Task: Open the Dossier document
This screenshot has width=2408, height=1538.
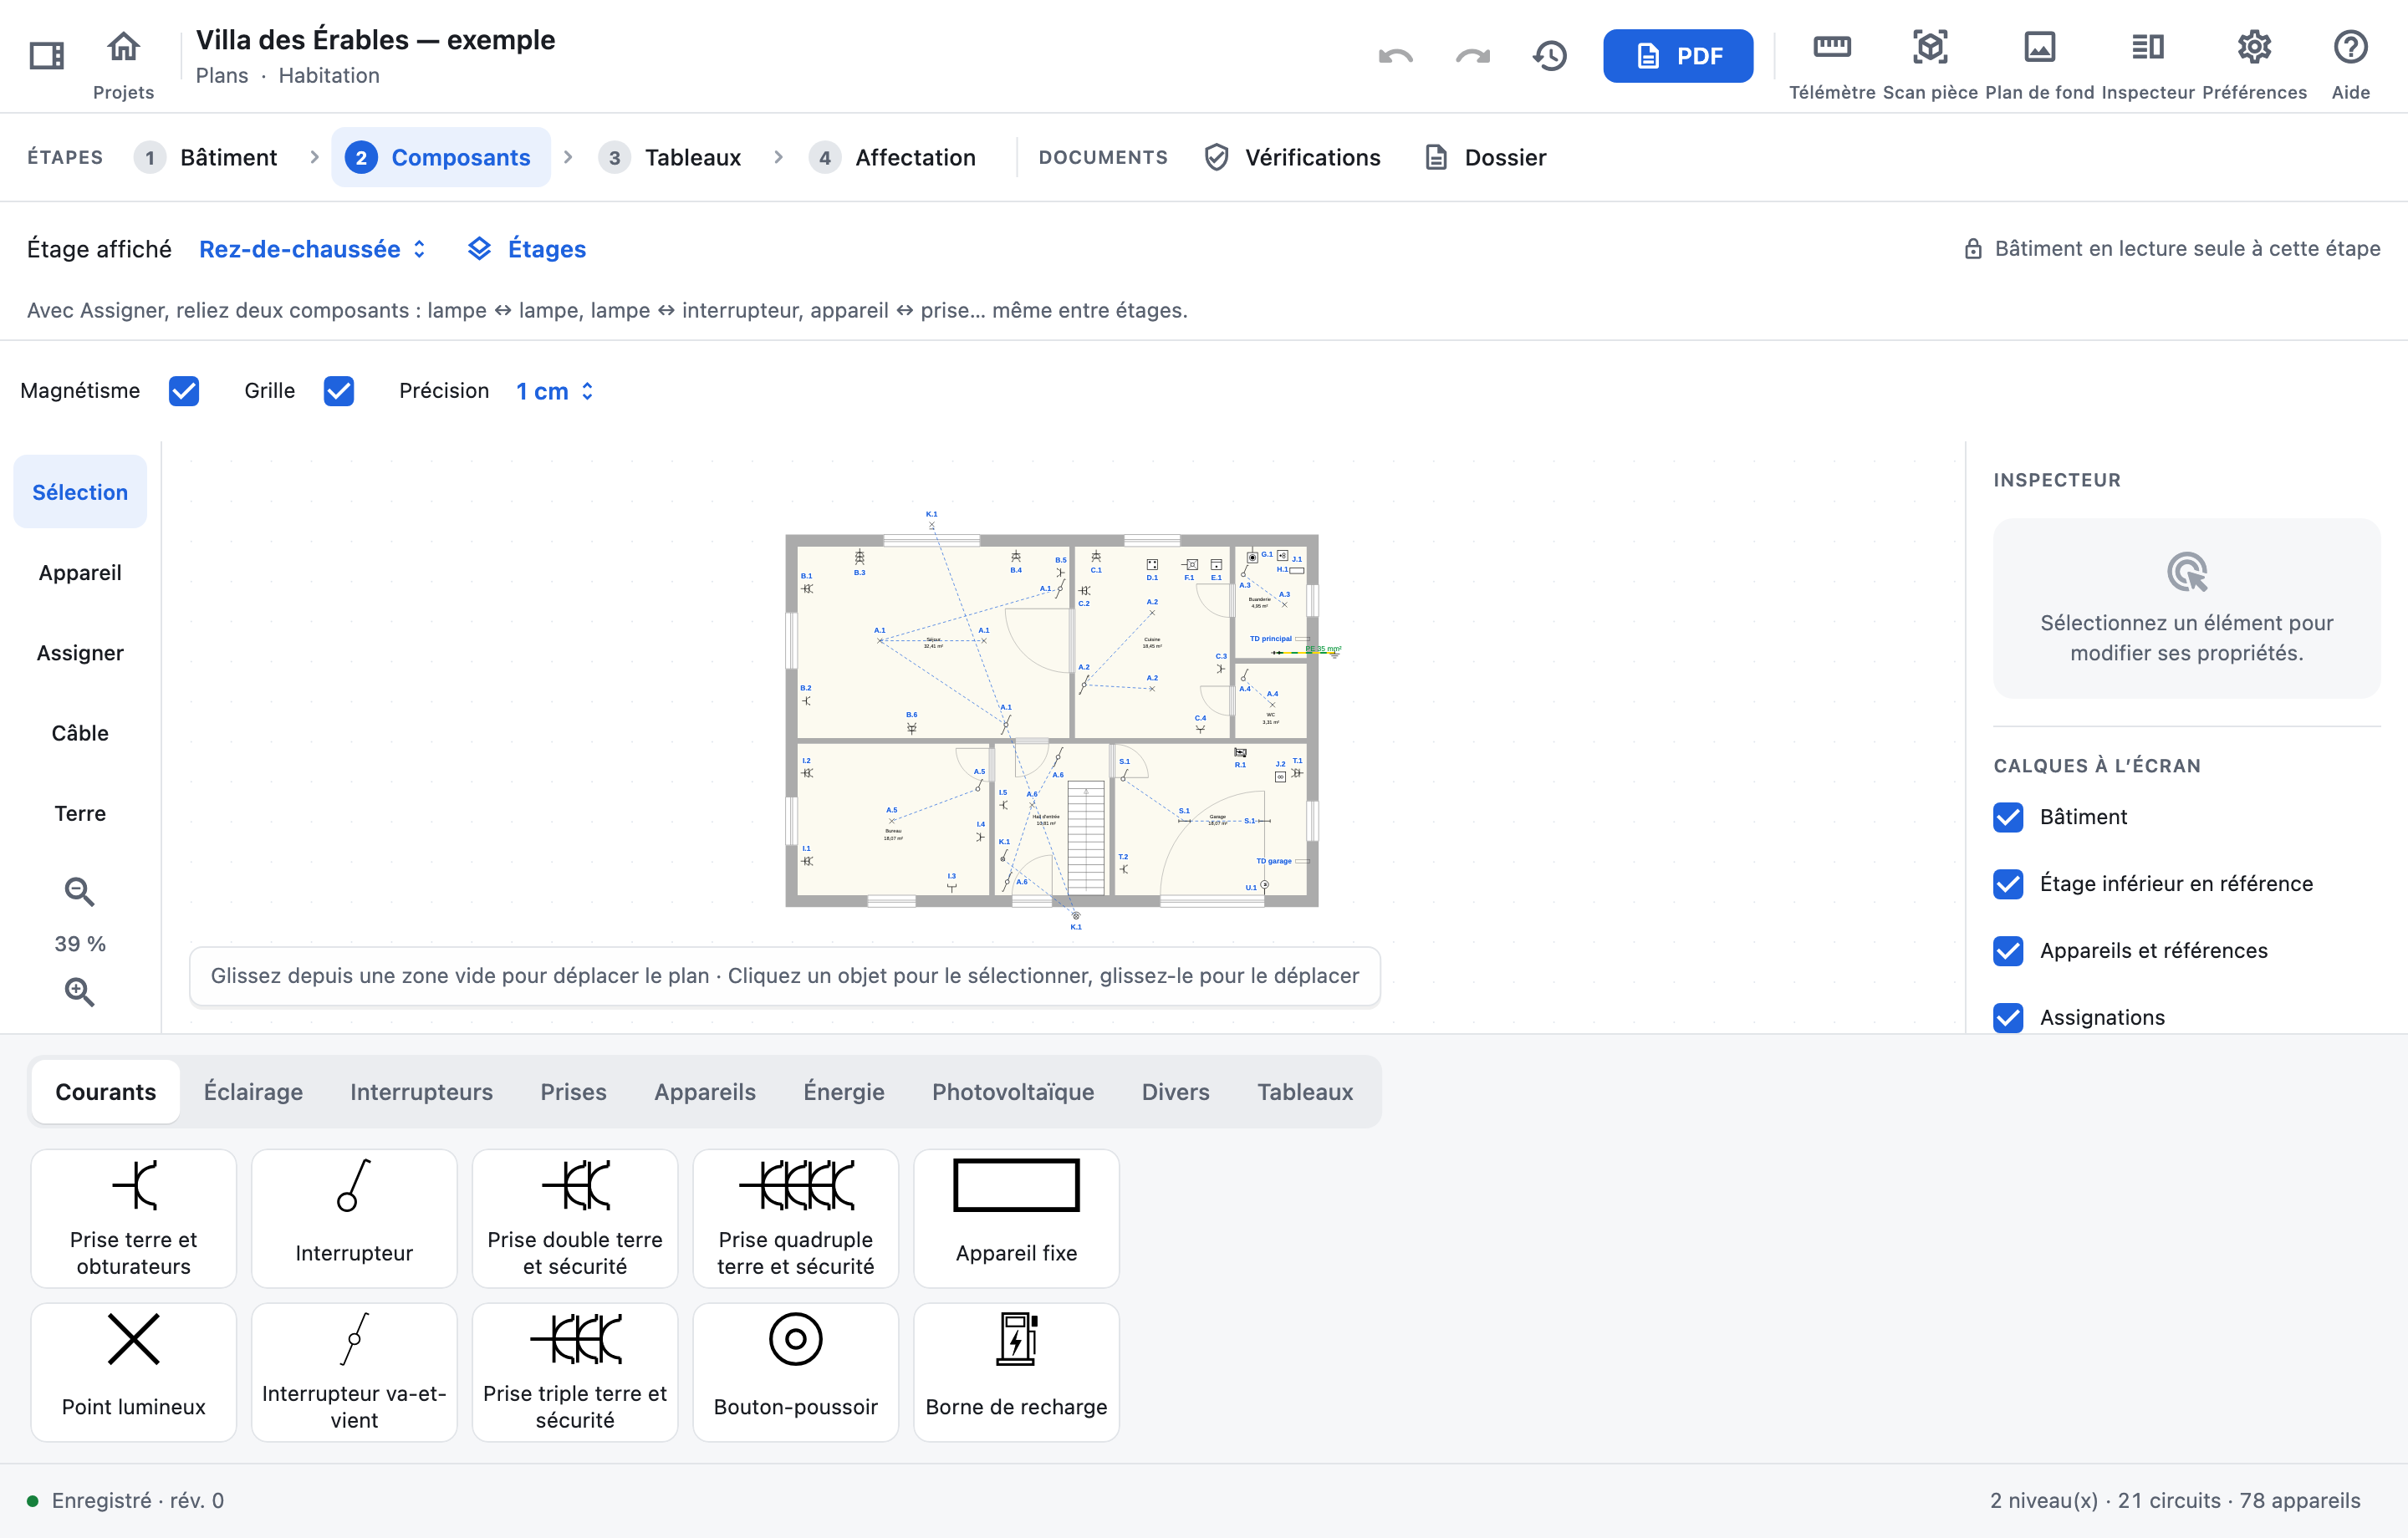Action: [1485, 158]
